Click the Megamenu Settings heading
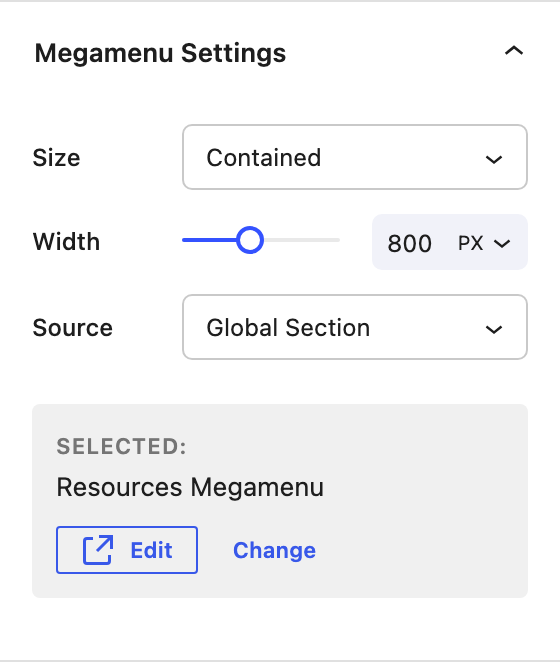 pos(160,53)
